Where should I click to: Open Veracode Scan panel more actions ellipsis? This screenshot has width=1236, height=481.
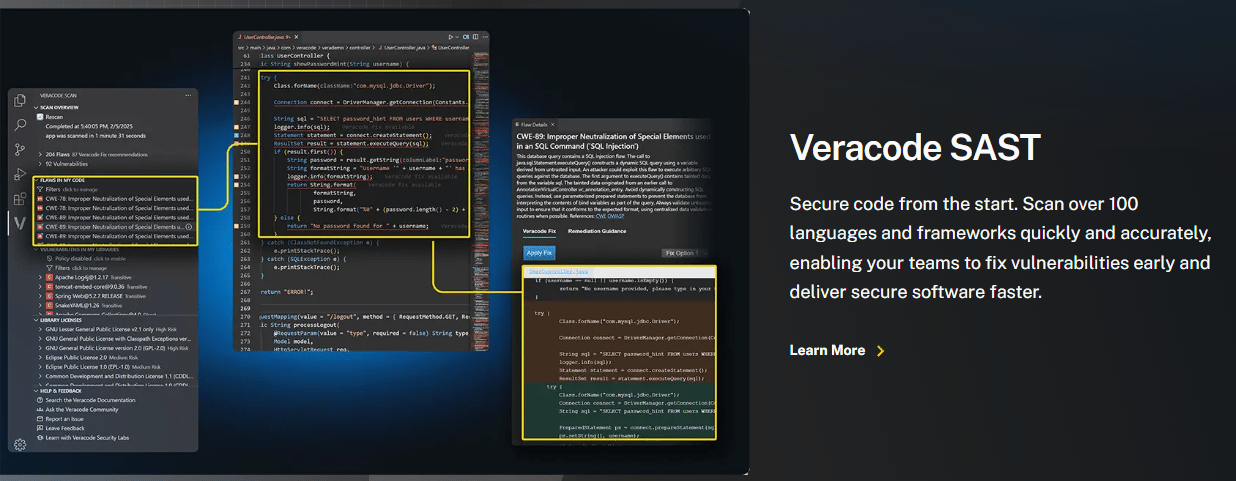point(188,95)
